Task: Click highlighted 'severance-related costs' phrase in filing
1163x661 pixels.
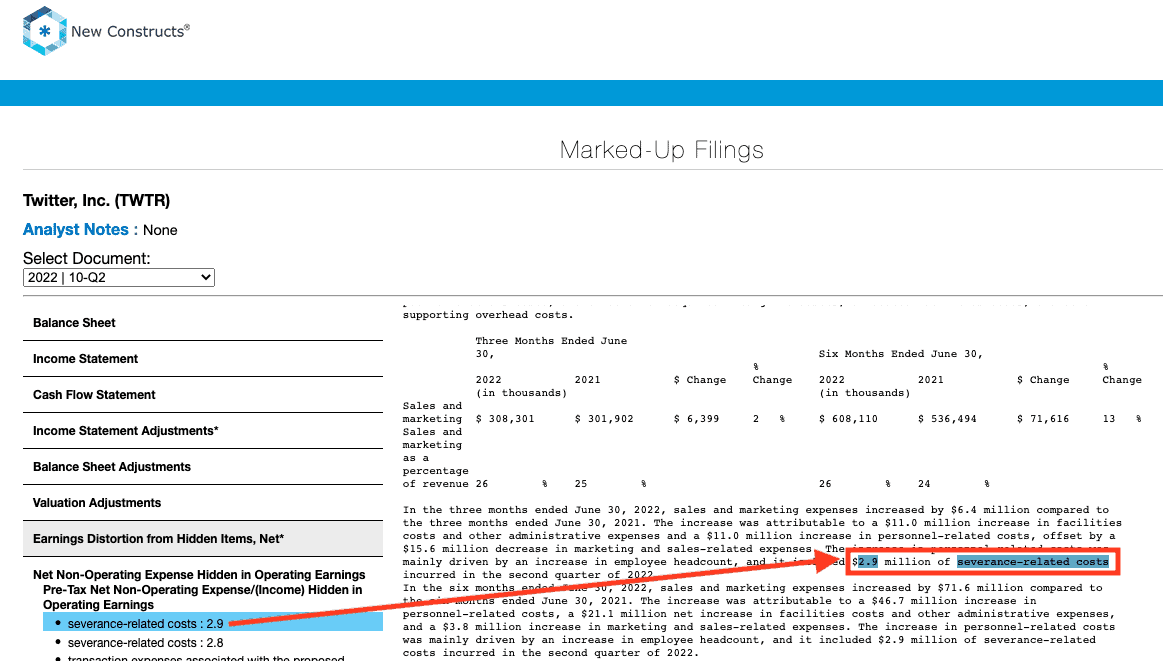Action: tap(1032, 562)
